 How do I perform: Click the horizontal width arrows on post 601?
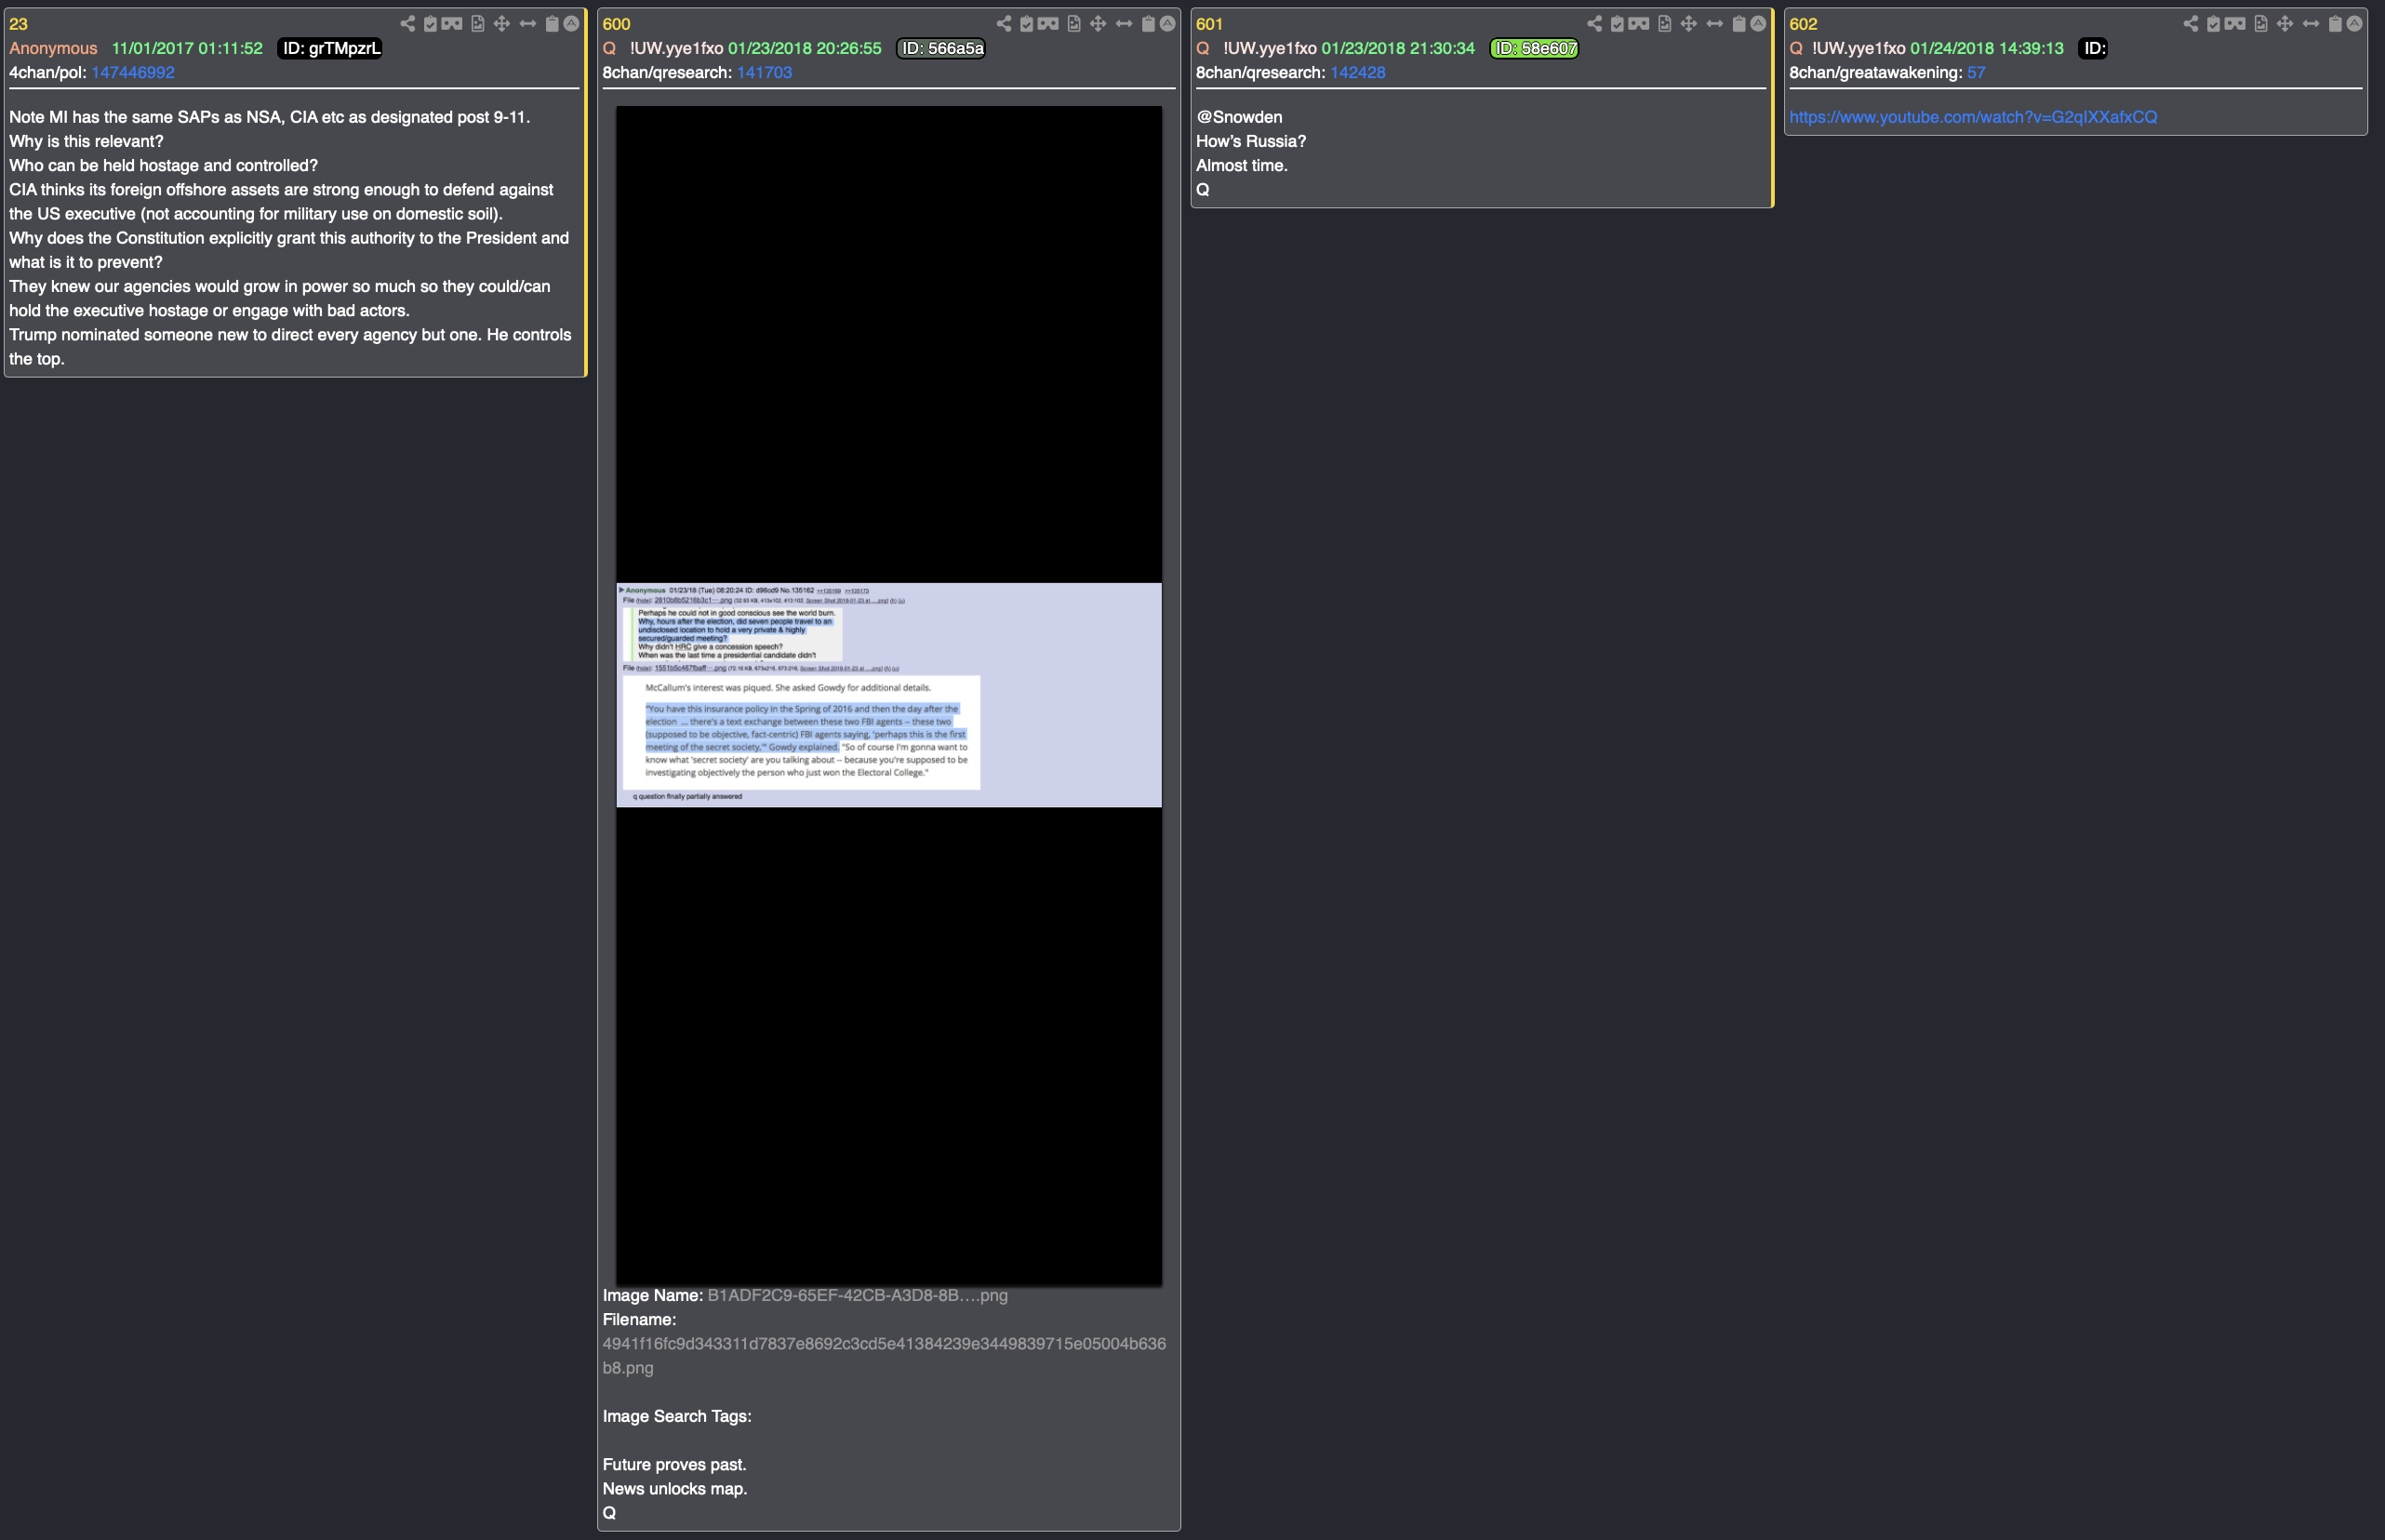pyautogui.click(x=1715, y=23)
